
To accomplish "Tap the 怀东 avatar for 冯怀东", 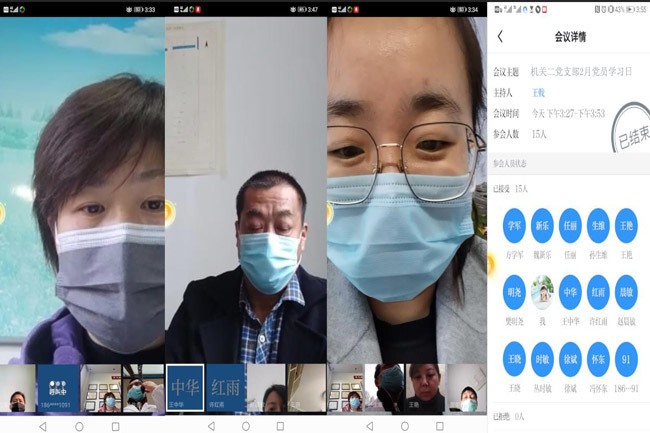I will (x=598, y=359).
